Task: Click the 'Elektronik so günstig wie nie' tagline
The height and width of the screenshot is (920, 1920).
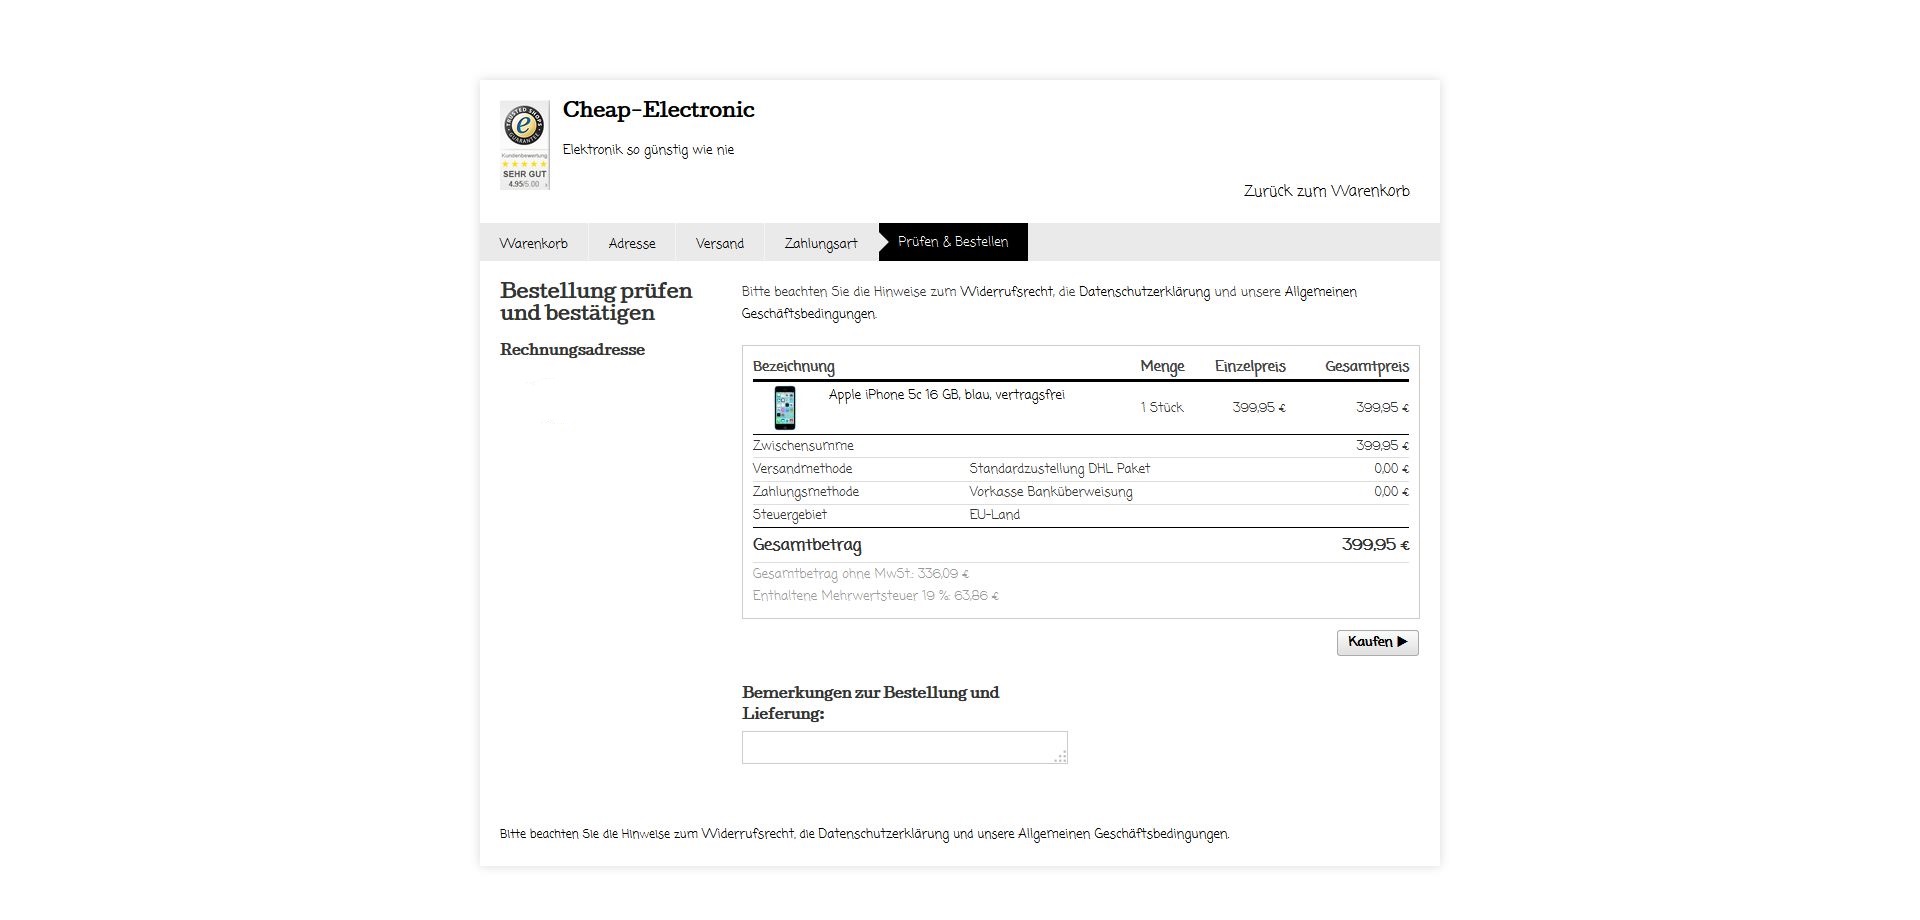Action: [648, 150]
